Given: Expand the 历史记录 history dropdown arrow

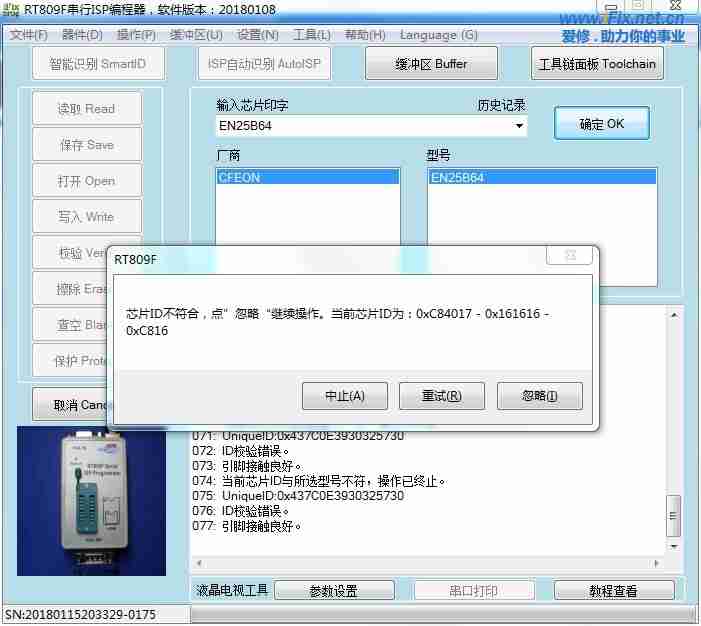Looking at the screenshot, I should [519, 126].
